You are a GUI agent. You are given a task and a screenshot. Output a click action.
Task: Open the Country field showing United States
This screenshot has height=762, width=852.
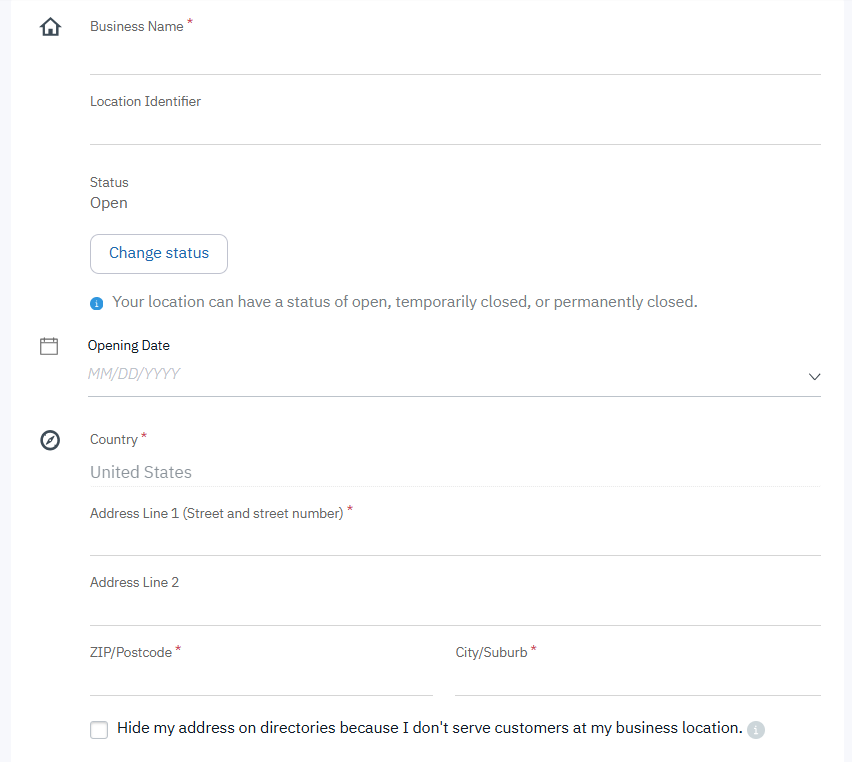454,472
